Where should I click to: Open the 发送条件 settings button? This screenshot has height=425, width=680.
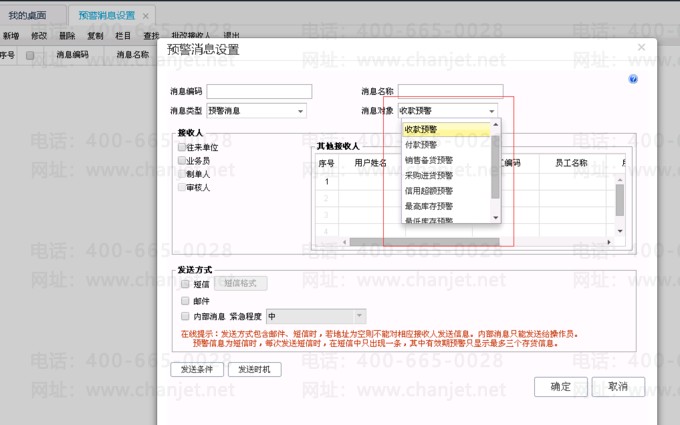[197, 369]
